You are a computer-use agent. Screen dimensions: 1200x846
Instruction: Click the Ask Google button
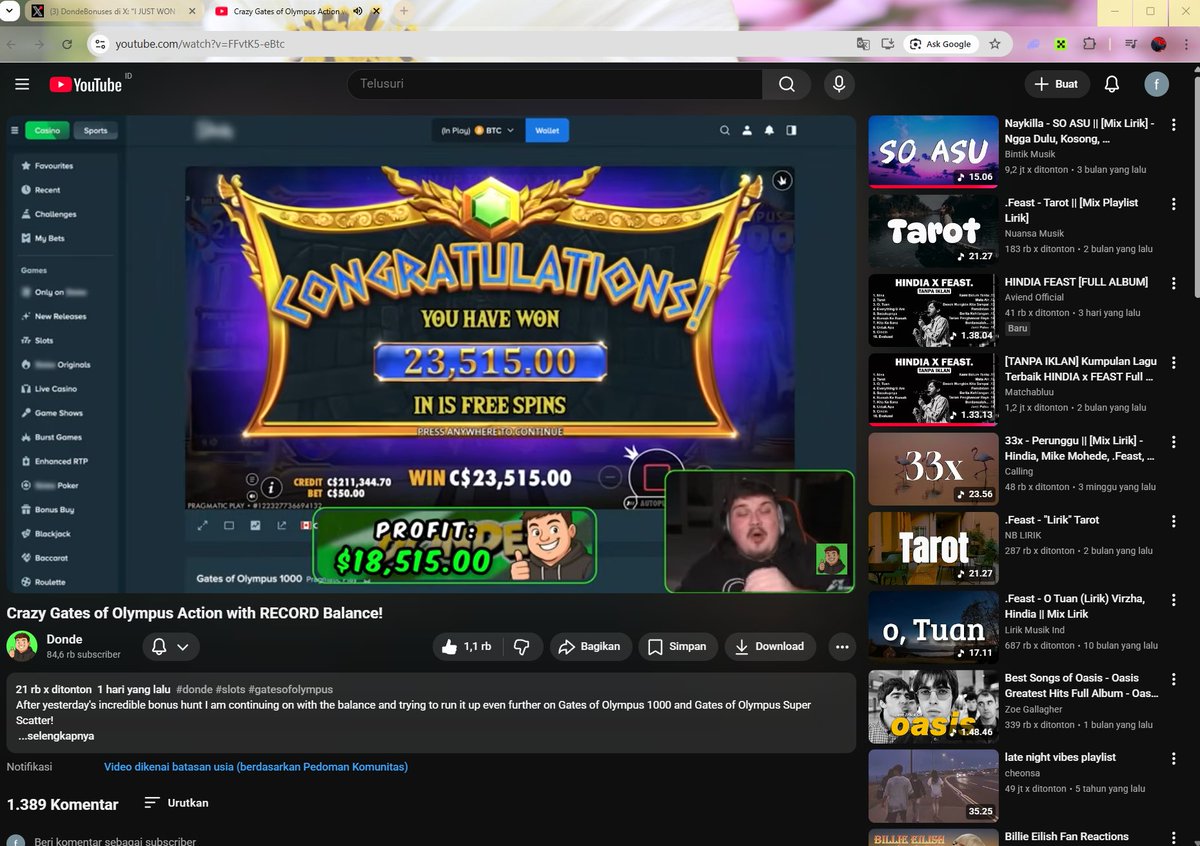pyautogui.click(x=940, y=44)
